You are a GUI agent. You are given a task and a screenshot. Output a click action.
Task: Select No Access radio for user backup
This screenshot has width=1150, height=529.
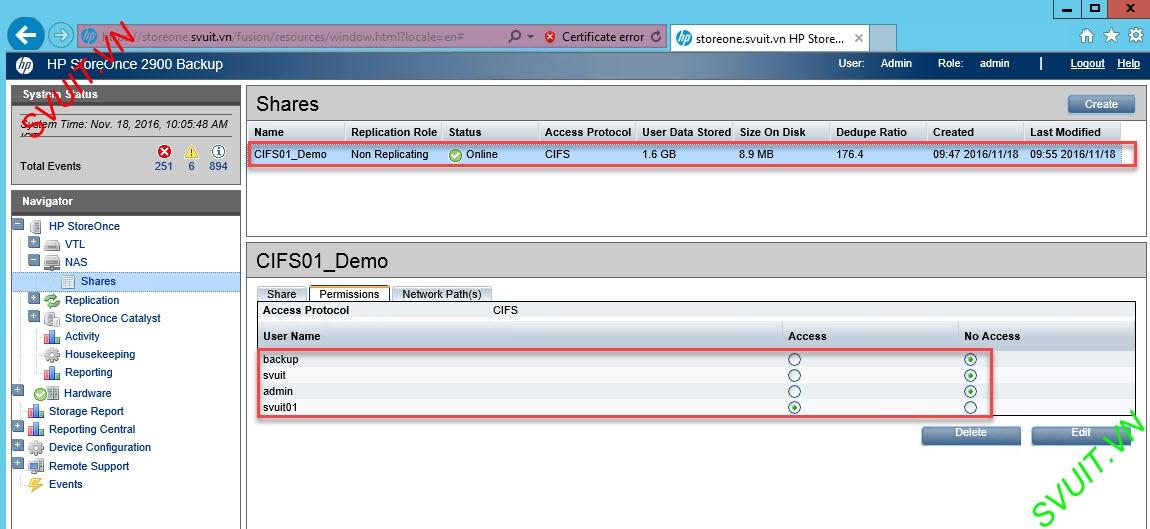[x=970, y=360]
